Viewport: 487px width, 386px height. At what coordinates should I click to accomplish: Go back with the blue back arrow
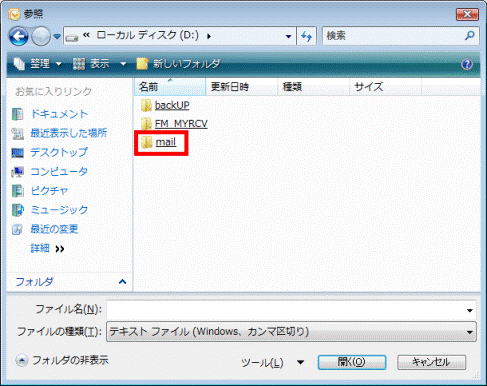click(19, 36)
